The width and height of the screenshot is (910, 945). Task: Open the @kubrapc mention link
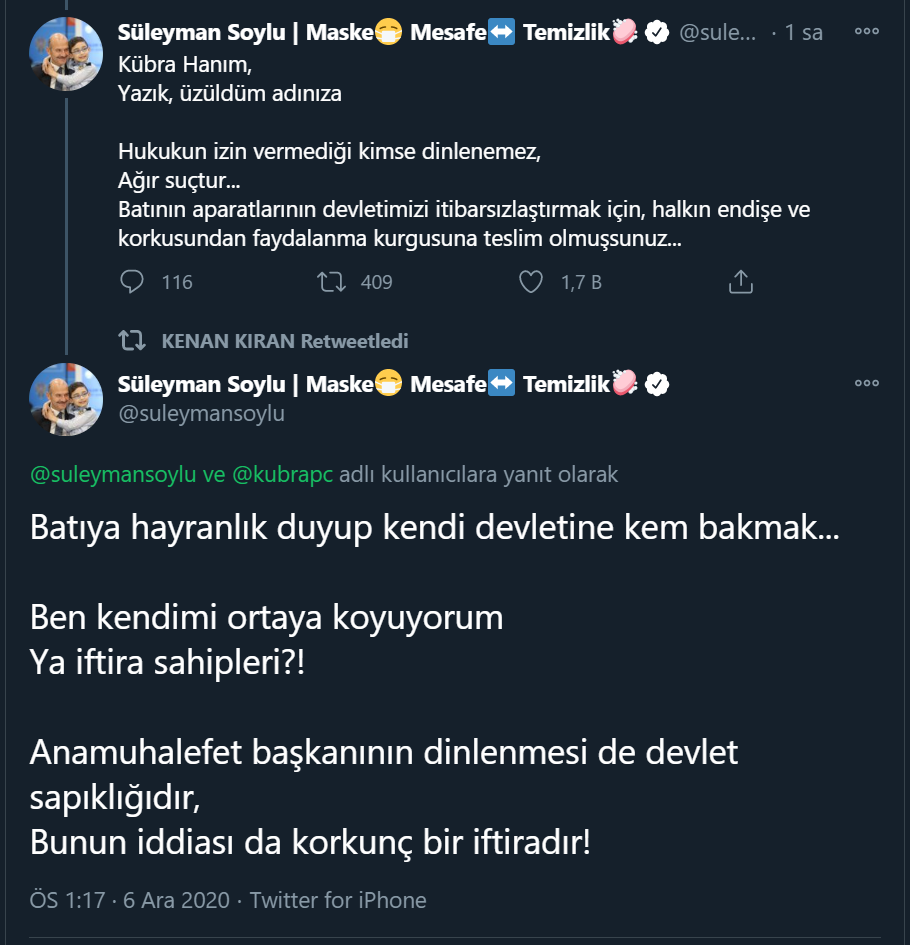[x=283, y=475]
